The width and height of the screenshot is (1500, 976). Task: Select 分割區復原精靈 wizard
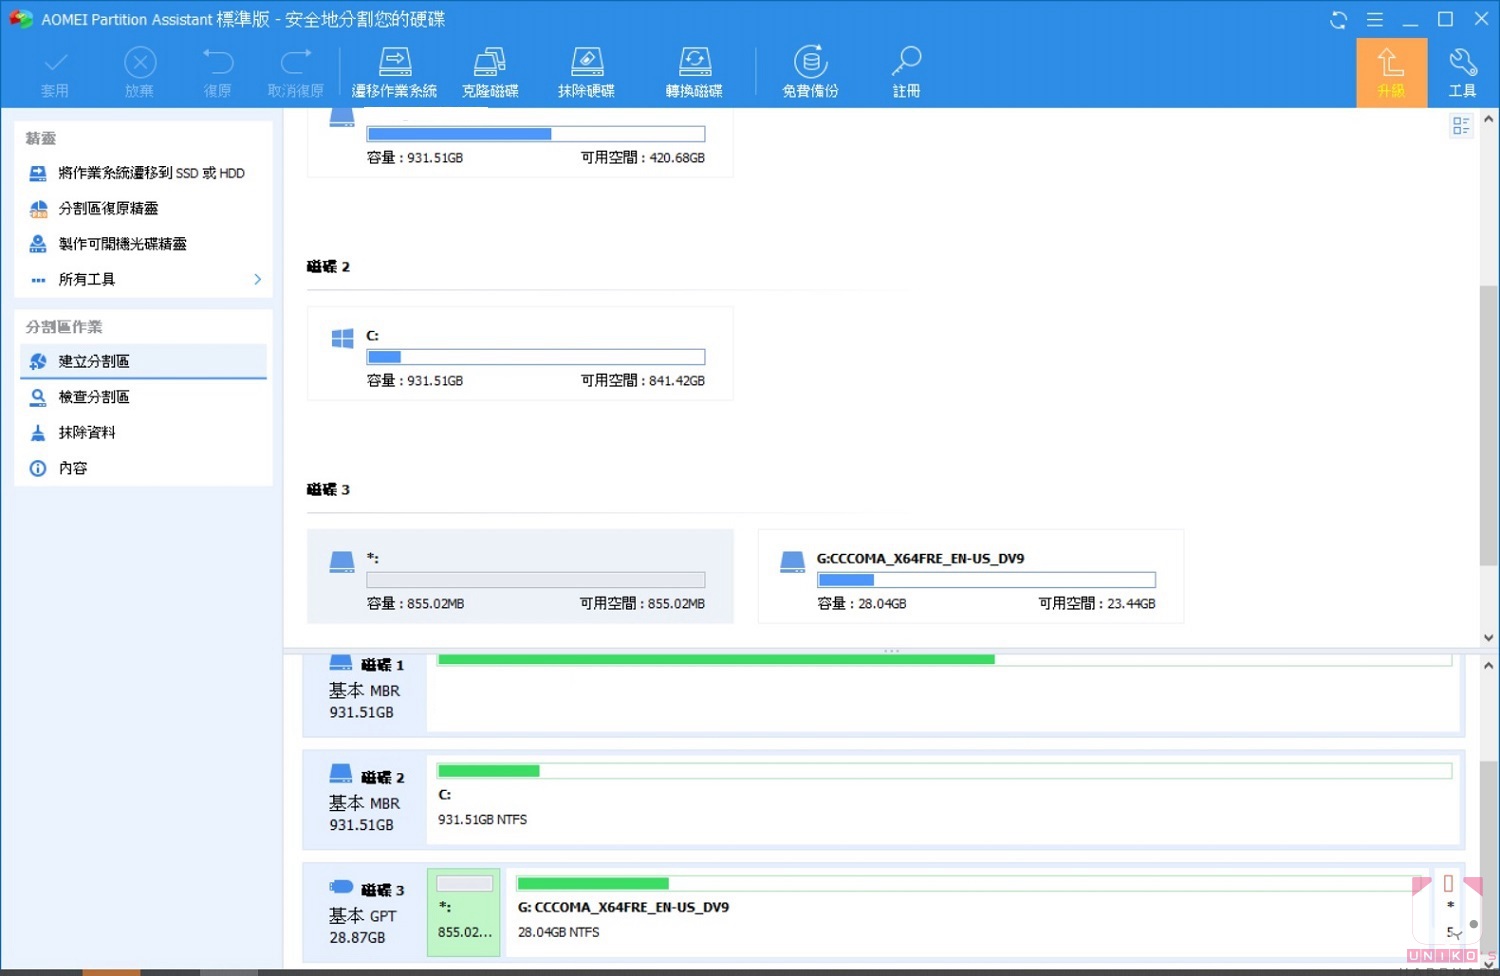point(144,208)
